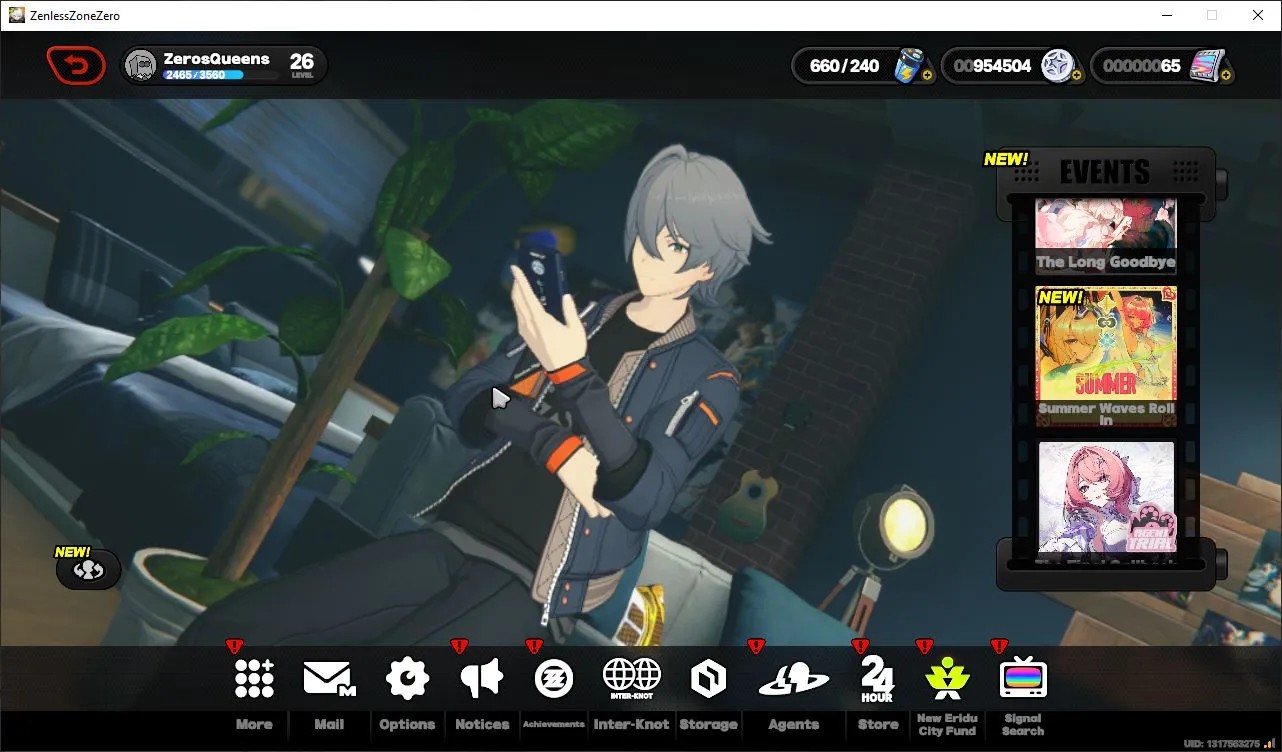Open Summer Waves Roll In event thumbnail
1282x752 pixels.
coord(1105,357)
